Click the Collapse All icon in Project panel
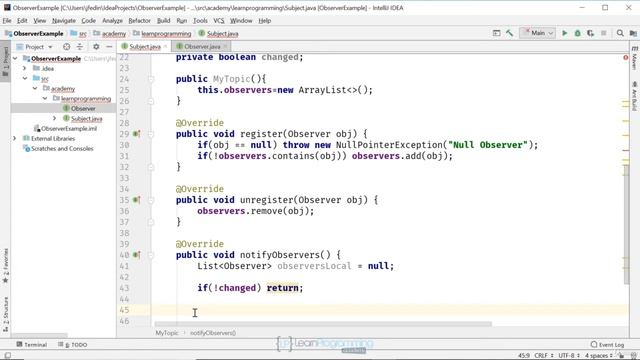640x360 pixels. 80,47
